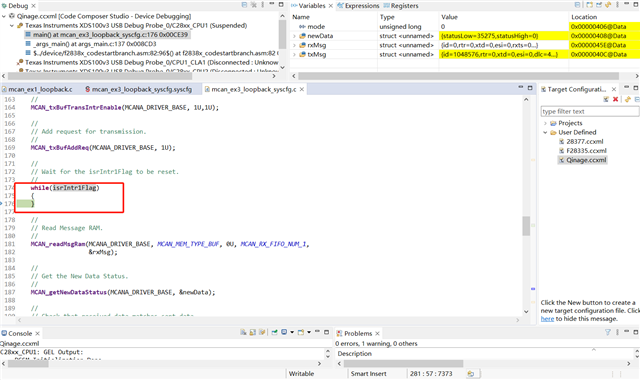This screenshot has width=640, height=380.
Task: Switch to Expressions tab
Action: pos(358,6)
